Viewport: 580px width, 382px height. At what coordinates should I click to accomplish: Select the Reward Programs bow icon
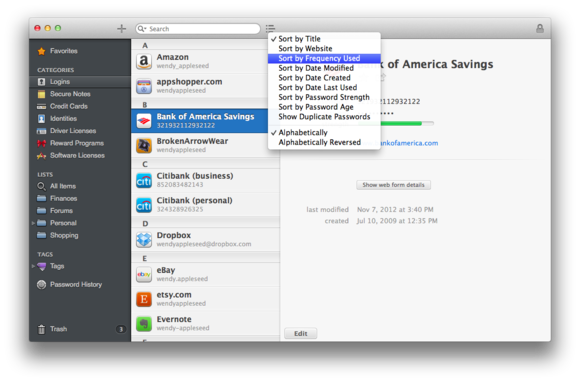click(x=41, y=143)
